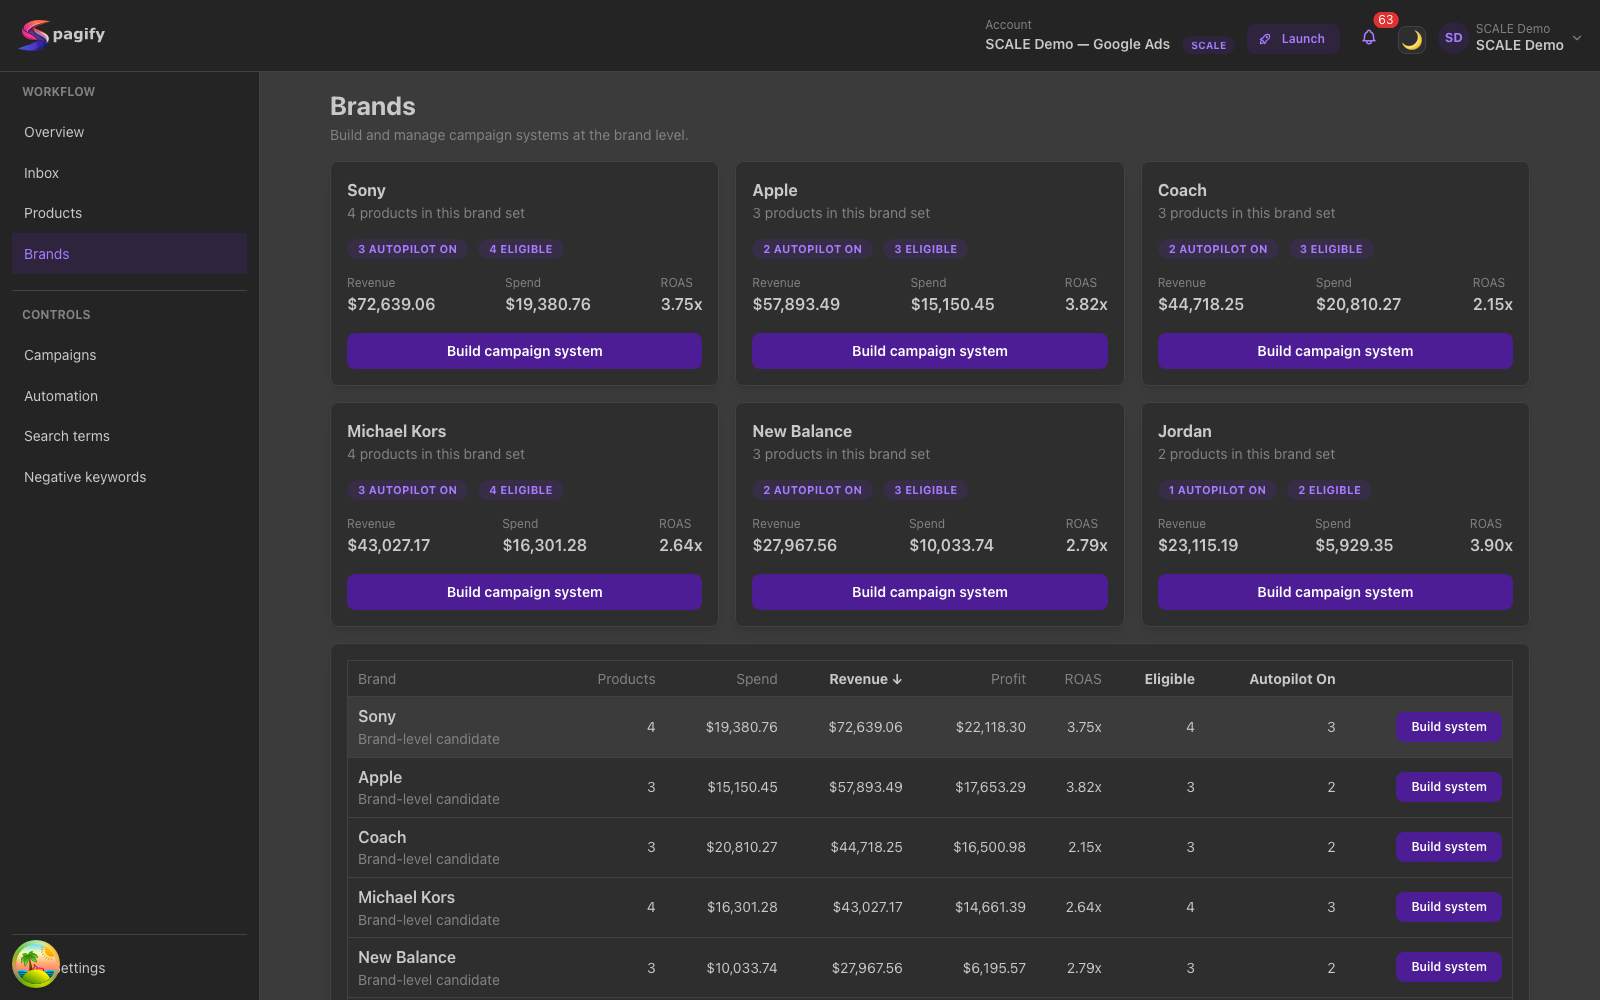The width and height of the screenshot is (1600, 1000).
Task: Build campaign system for Jordan card
Action: tap(1335, 592)
